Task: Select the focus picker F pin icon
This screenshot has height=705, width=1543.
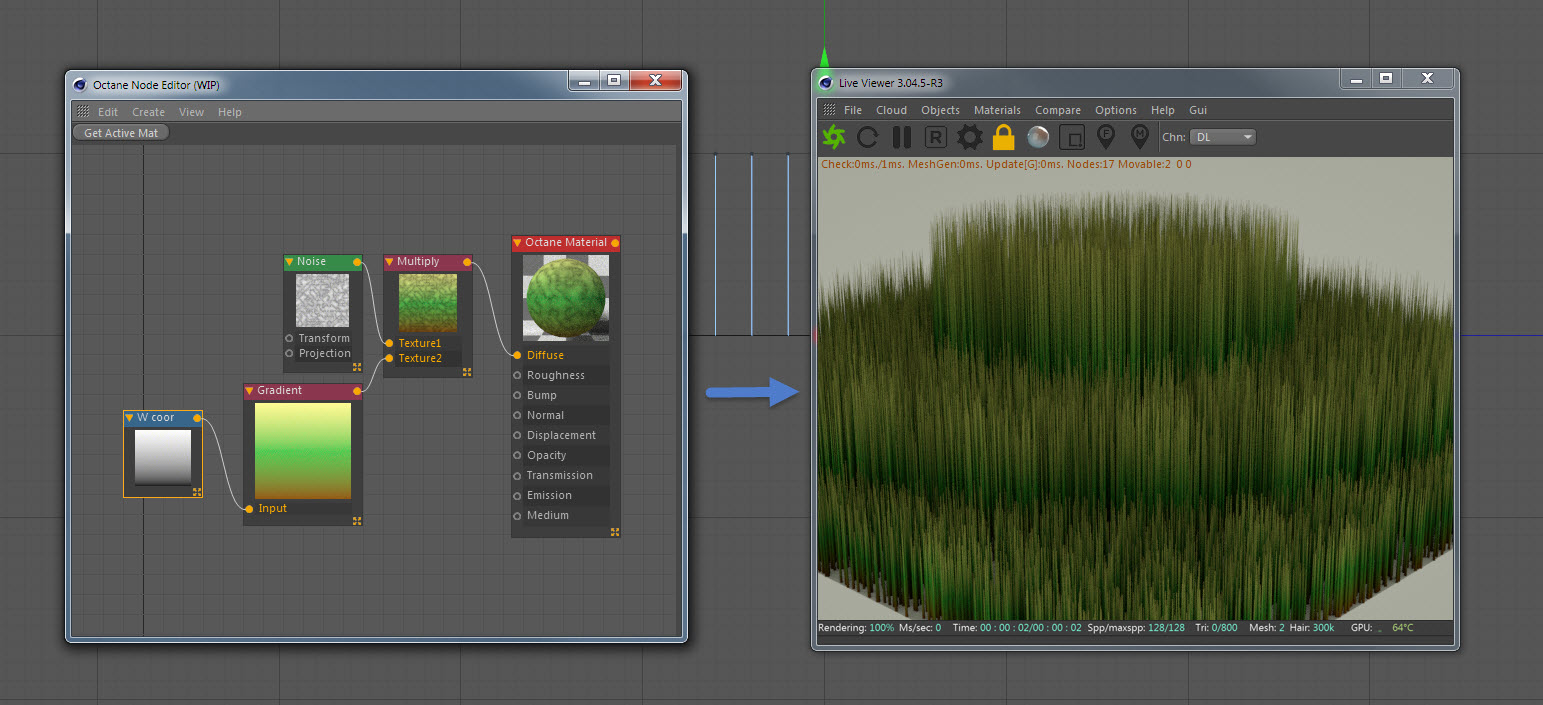Action: (1106, 136)
